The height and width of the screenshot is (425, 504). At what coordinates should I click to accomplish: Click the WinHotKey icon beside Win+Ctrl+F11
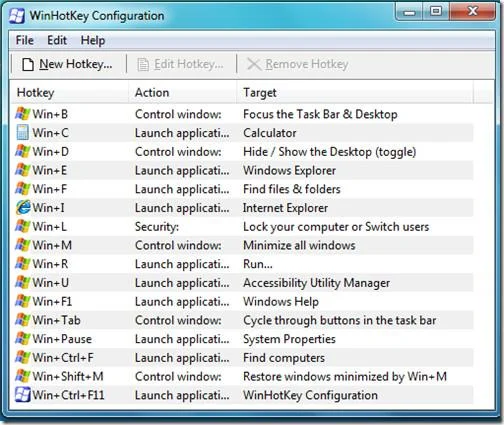(x=23, y=395)
